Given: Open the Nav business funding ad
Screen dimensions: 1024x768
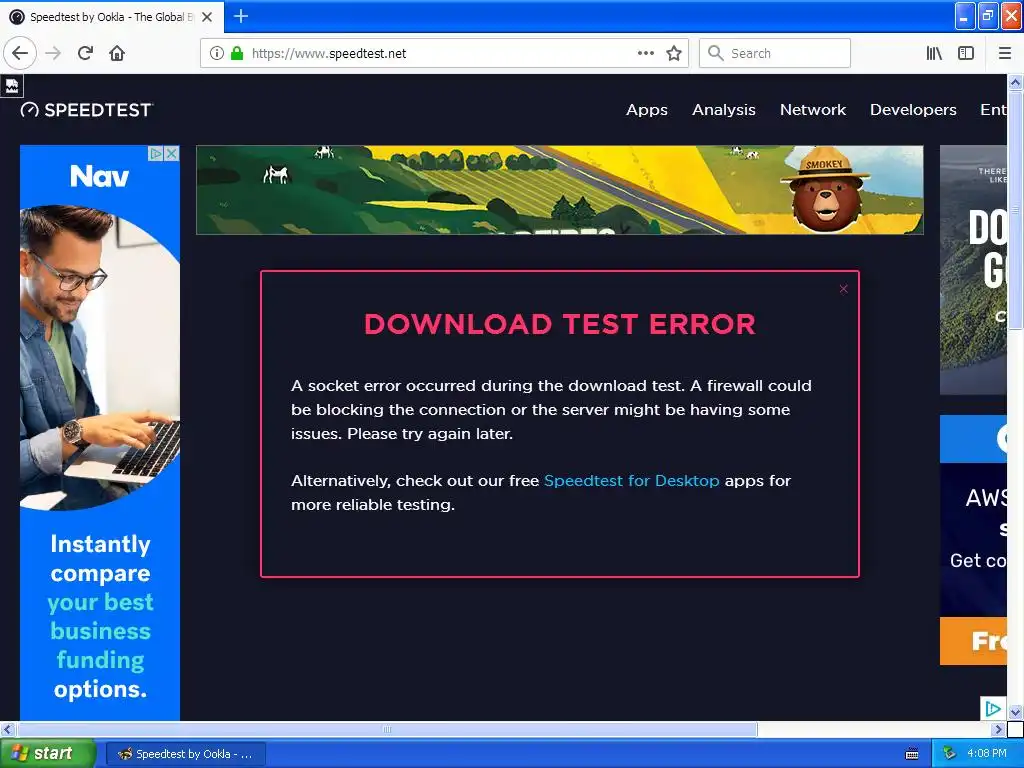Looking at the screenshot, I should 100,432.
